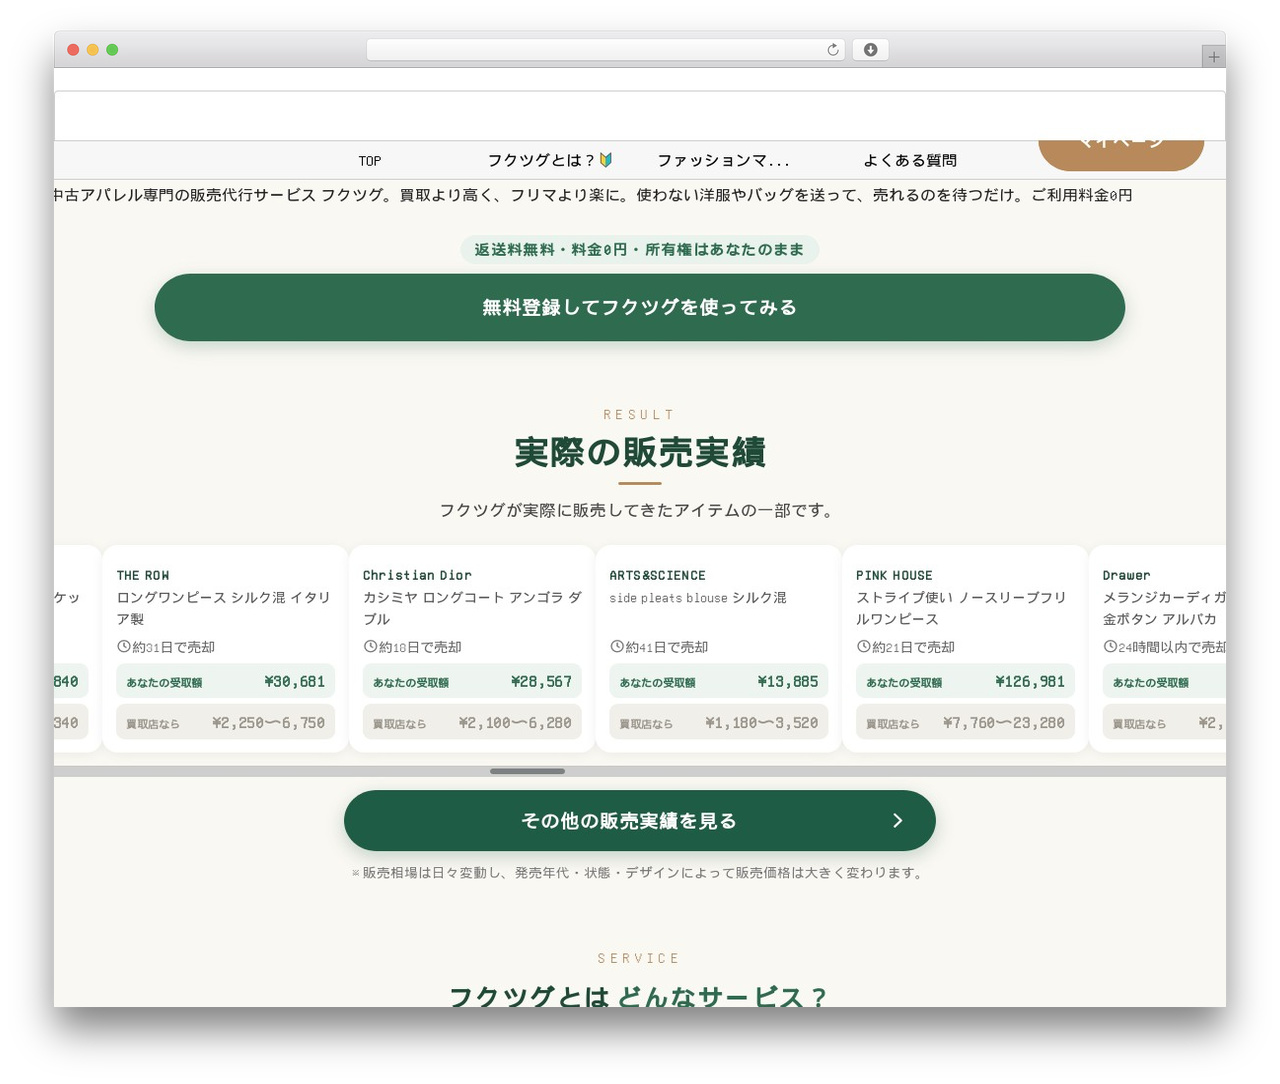Image resolution: width=1280 pixels, height=1084 pixels.
Task: Click the ¥30,681 payout amount
Action: point(295,682)
